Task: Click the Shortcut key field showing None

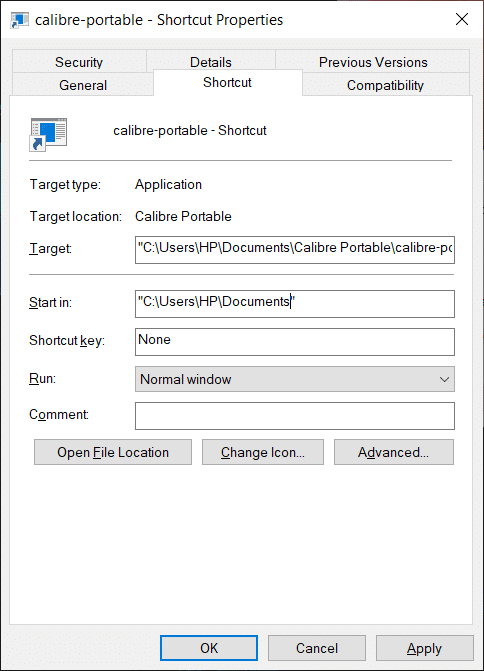Action: pos(295,342)
